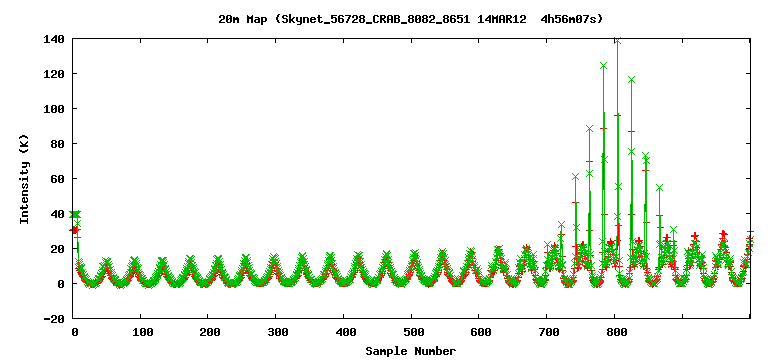Click the 800 x-axis tick label
Image resolution: width=768 pixels, height=360 pixels.
click(616, 332)
